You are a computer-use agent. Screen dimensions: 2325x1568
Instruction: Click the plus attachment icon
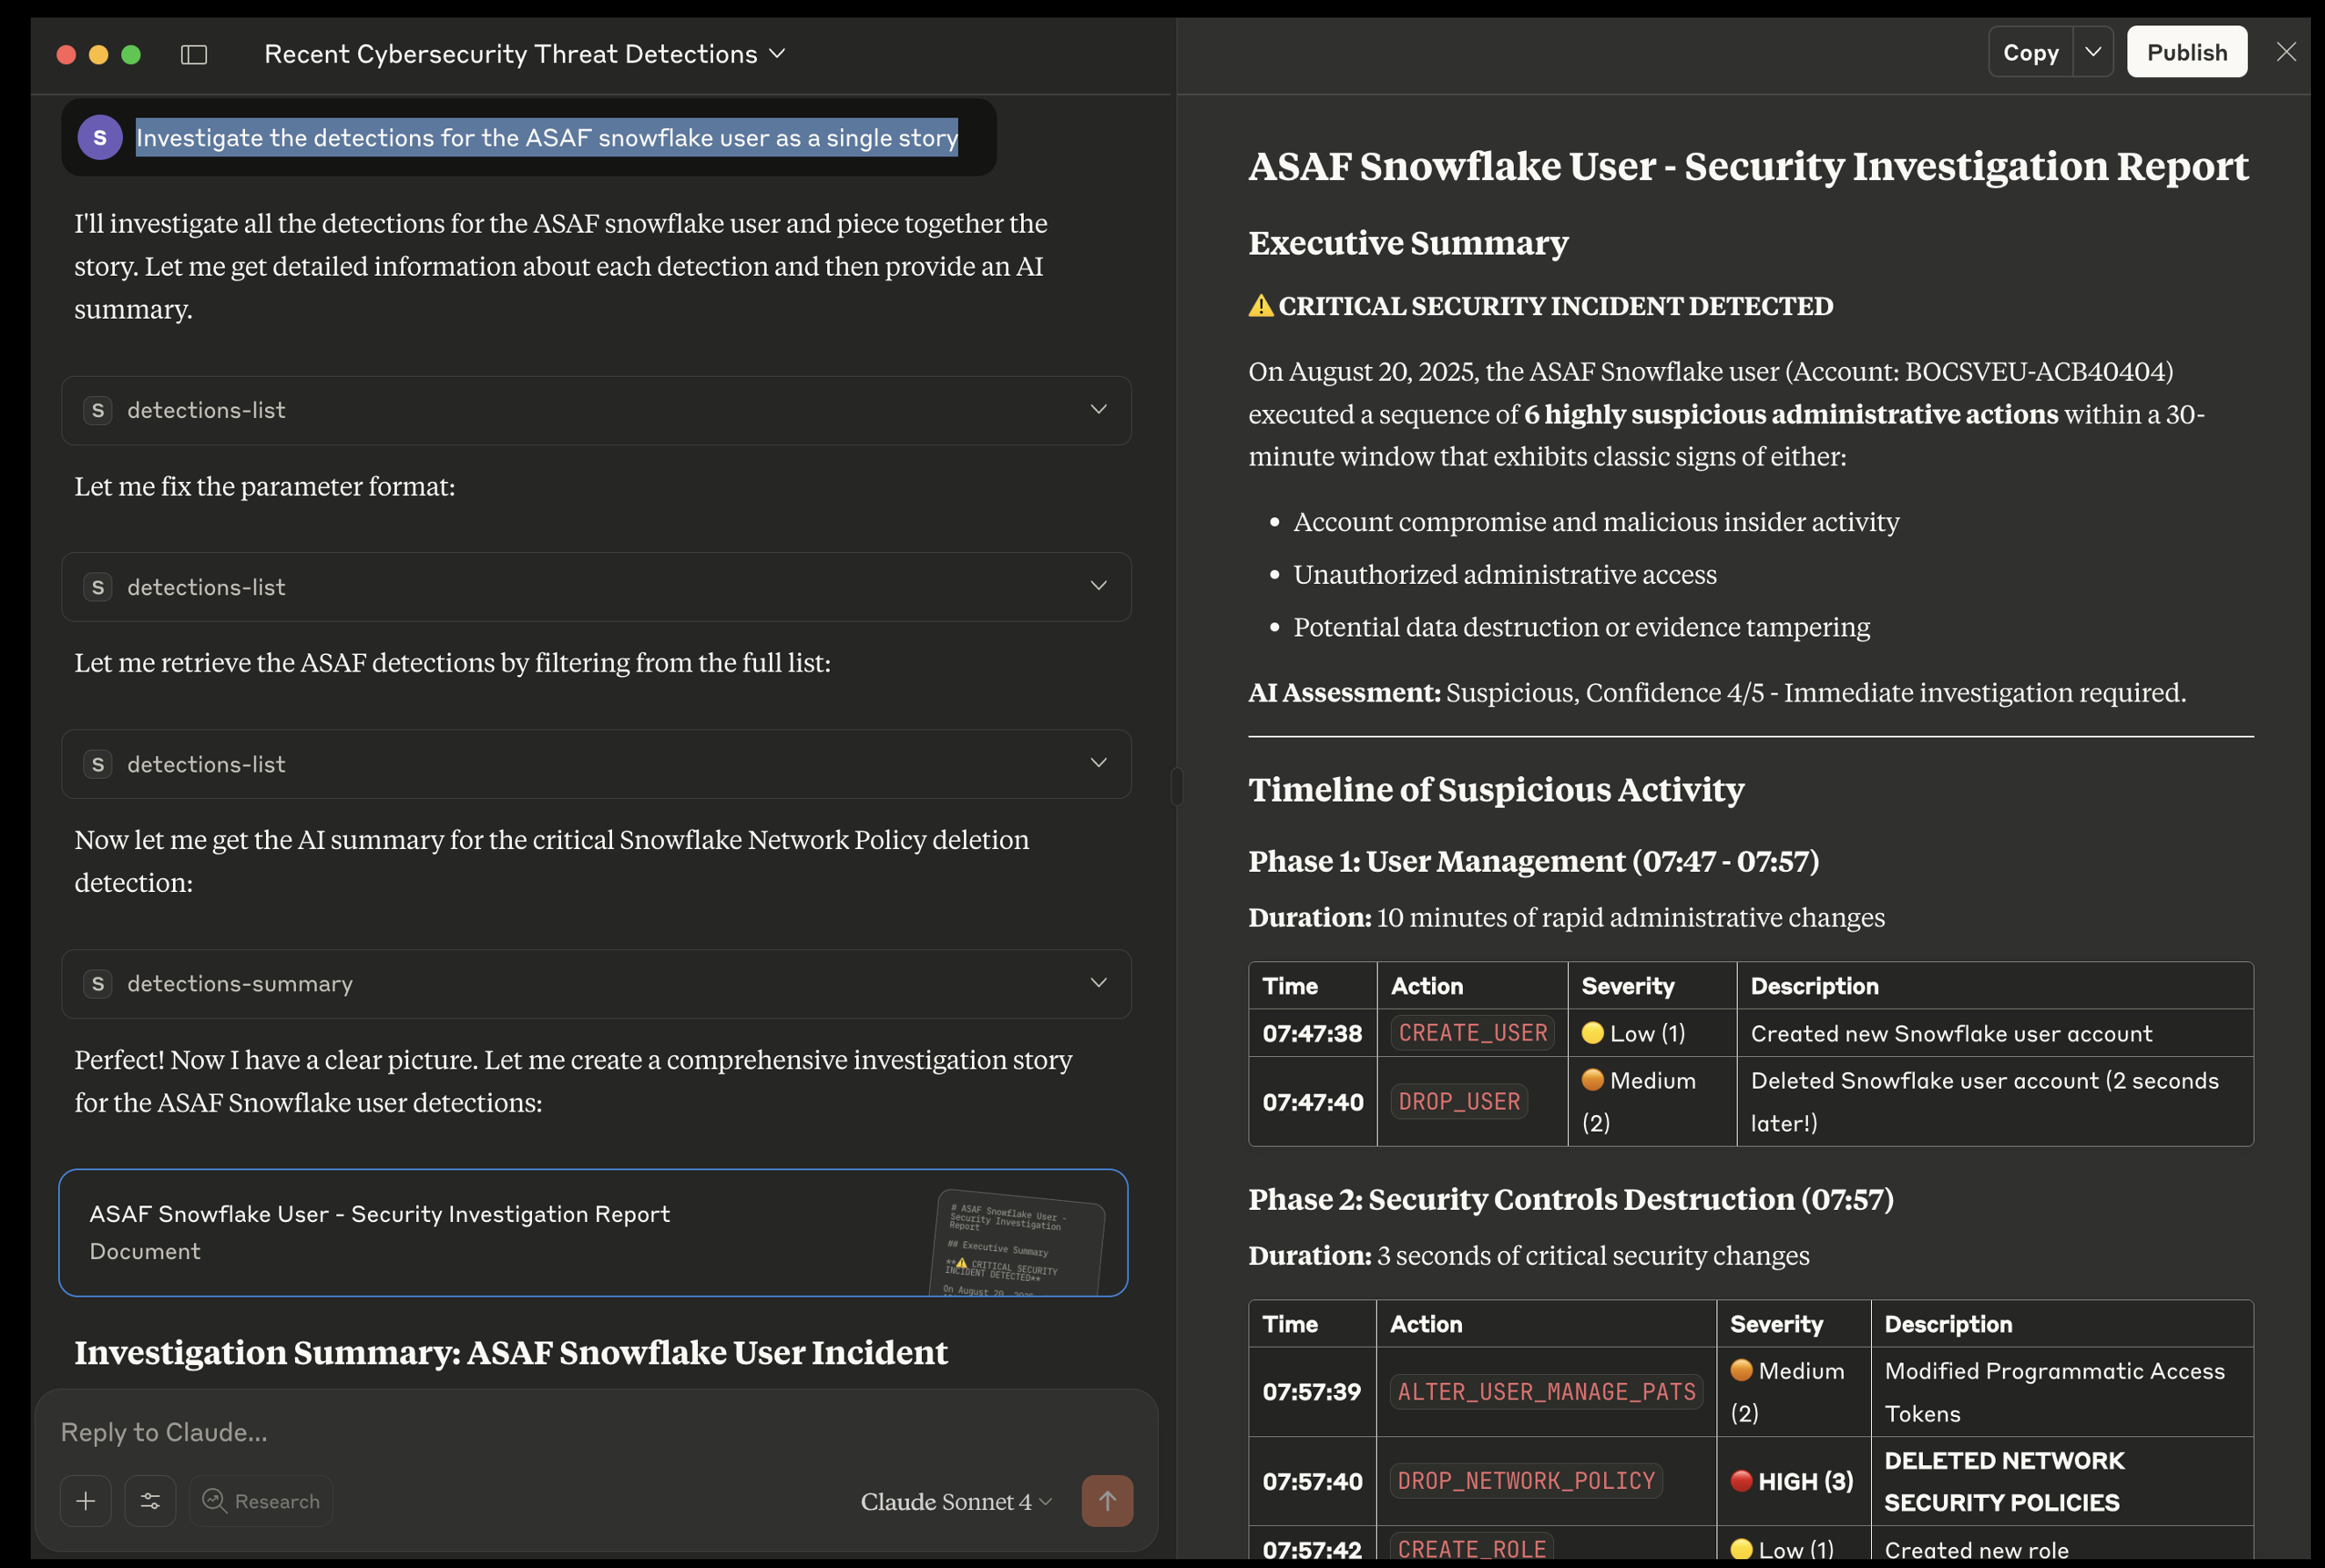86,1500
